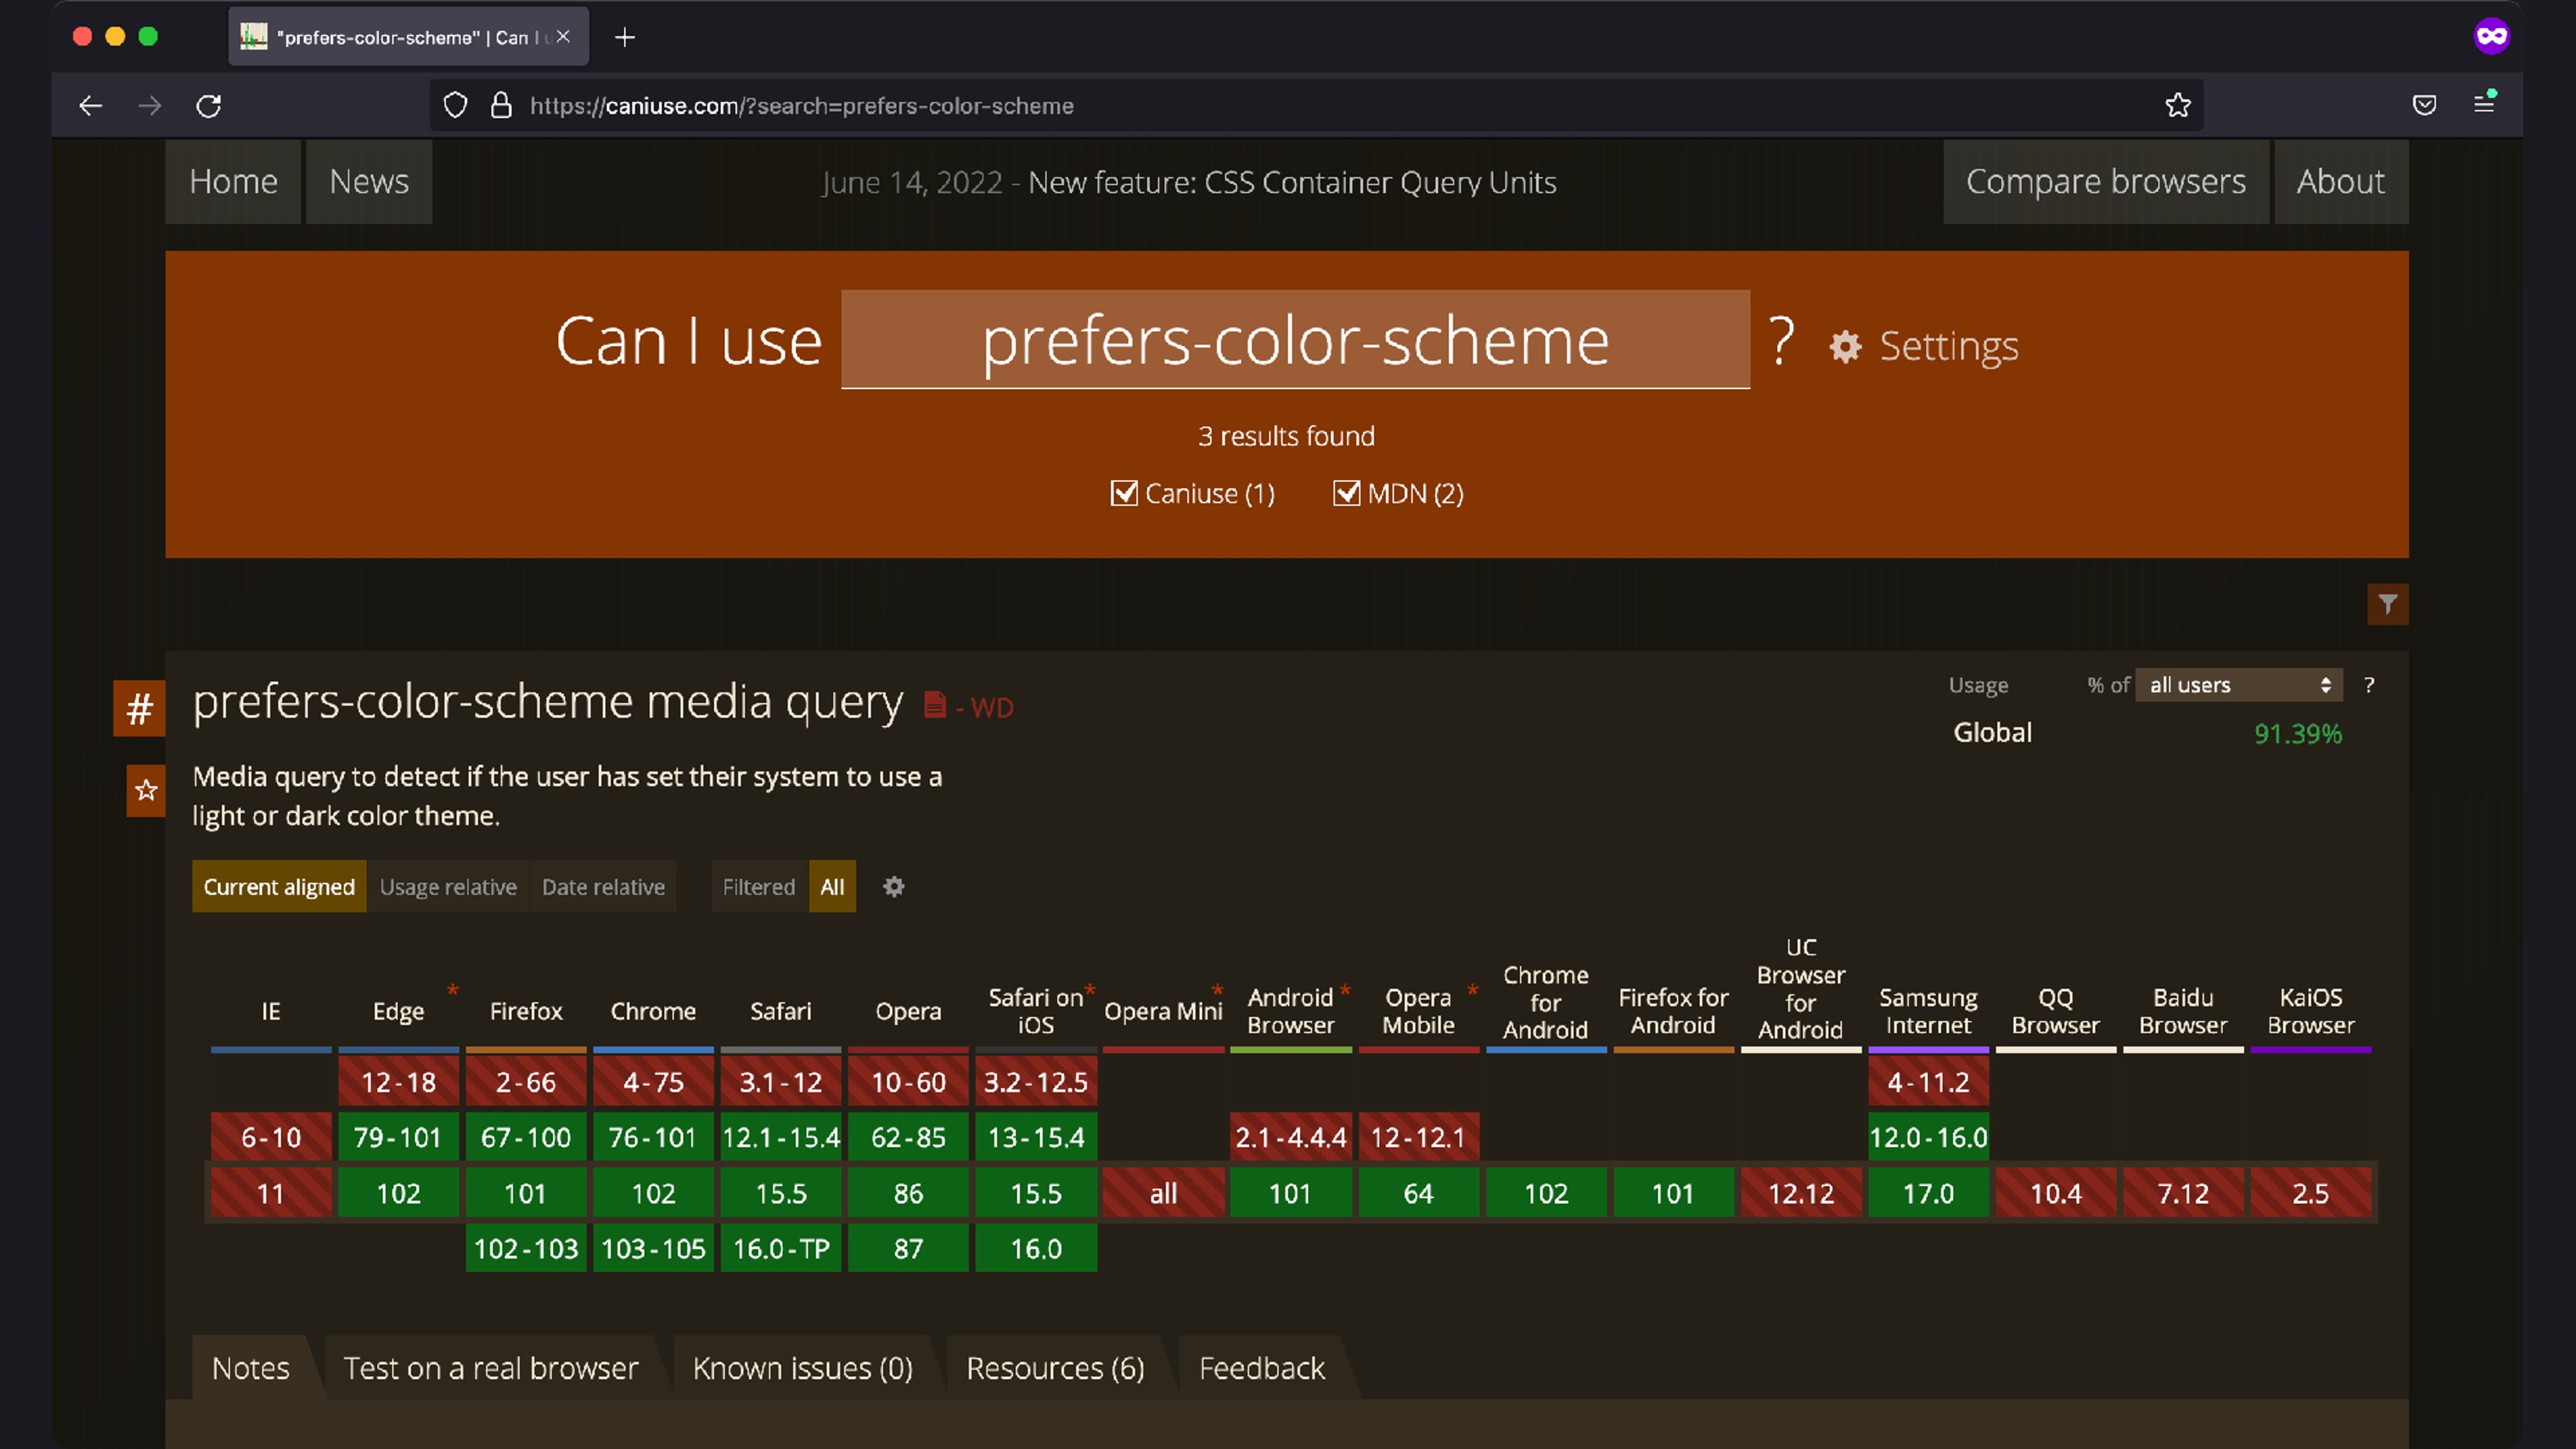Click the prefers-color-scheme search field
This screenshot has height=1449, width=2576.
(1295, 341)
